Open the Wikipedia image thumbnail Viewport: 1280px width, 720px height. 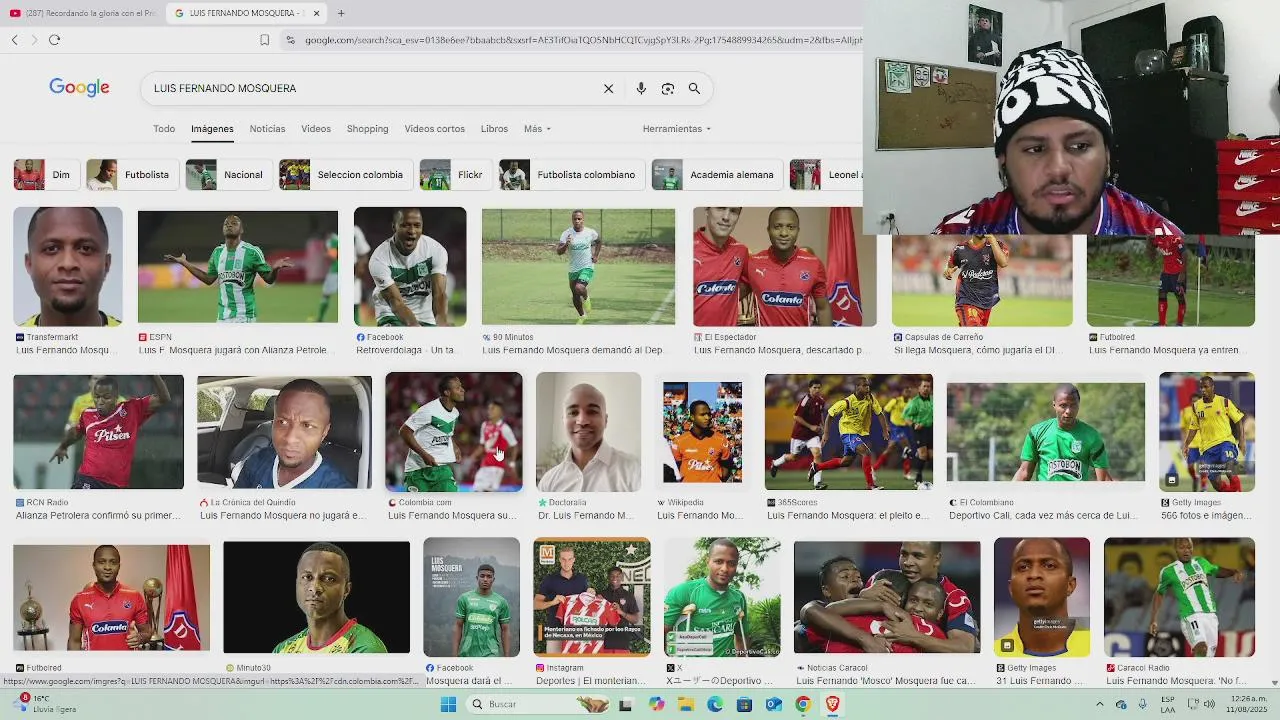click(702, 432)
